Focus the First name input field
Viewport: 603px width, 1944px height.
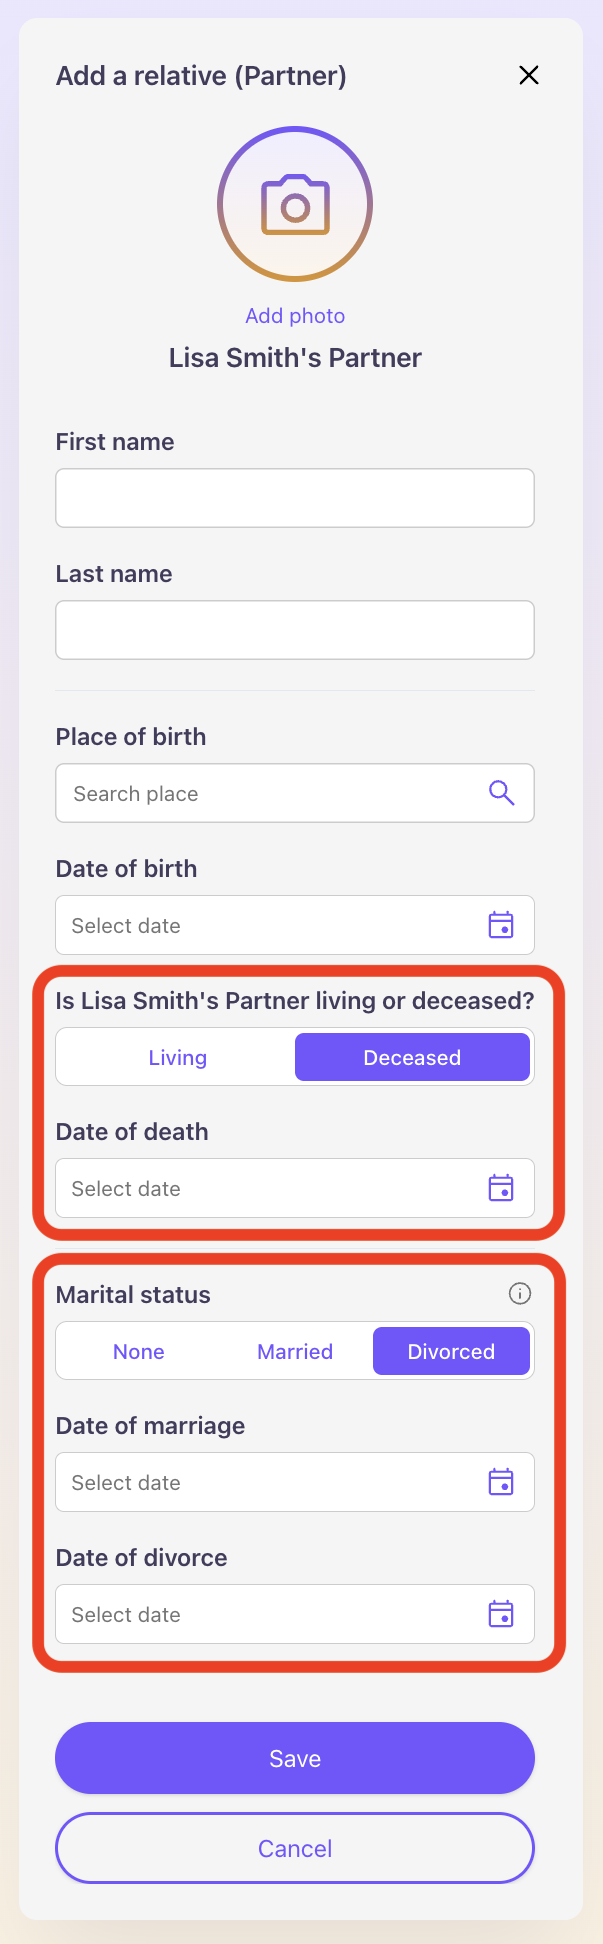pyautogui.click(x=295, y=498)
